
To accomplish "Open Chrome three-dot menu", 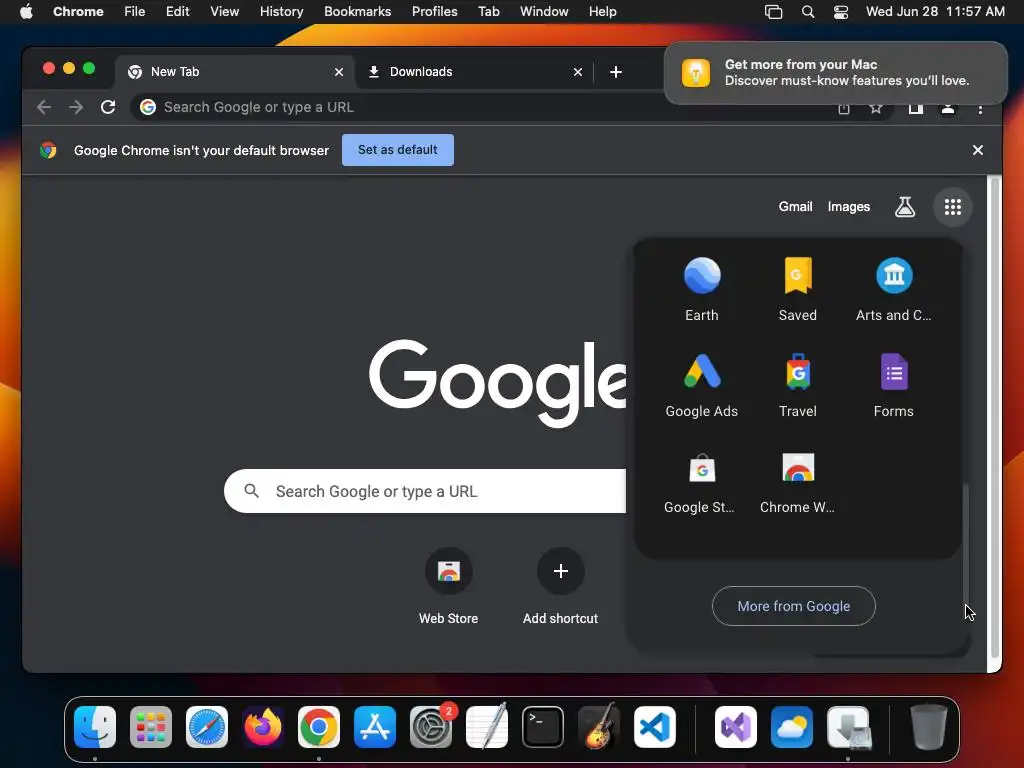I will 980,109.
